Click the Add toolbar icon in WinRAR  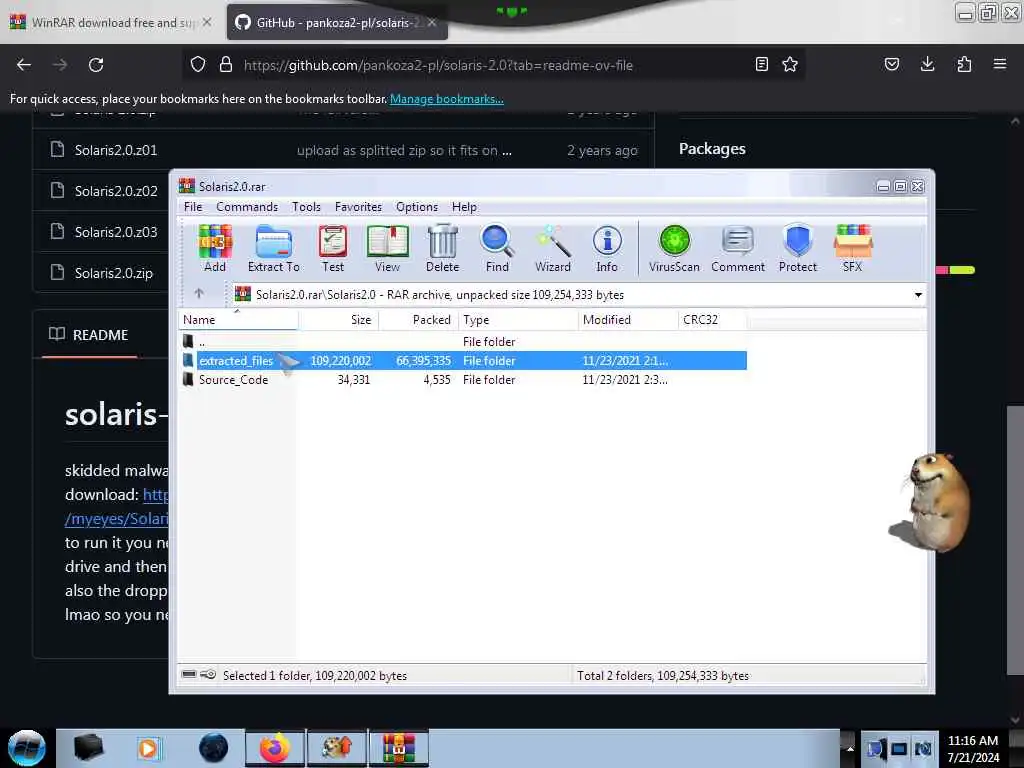tap(215, 248)
